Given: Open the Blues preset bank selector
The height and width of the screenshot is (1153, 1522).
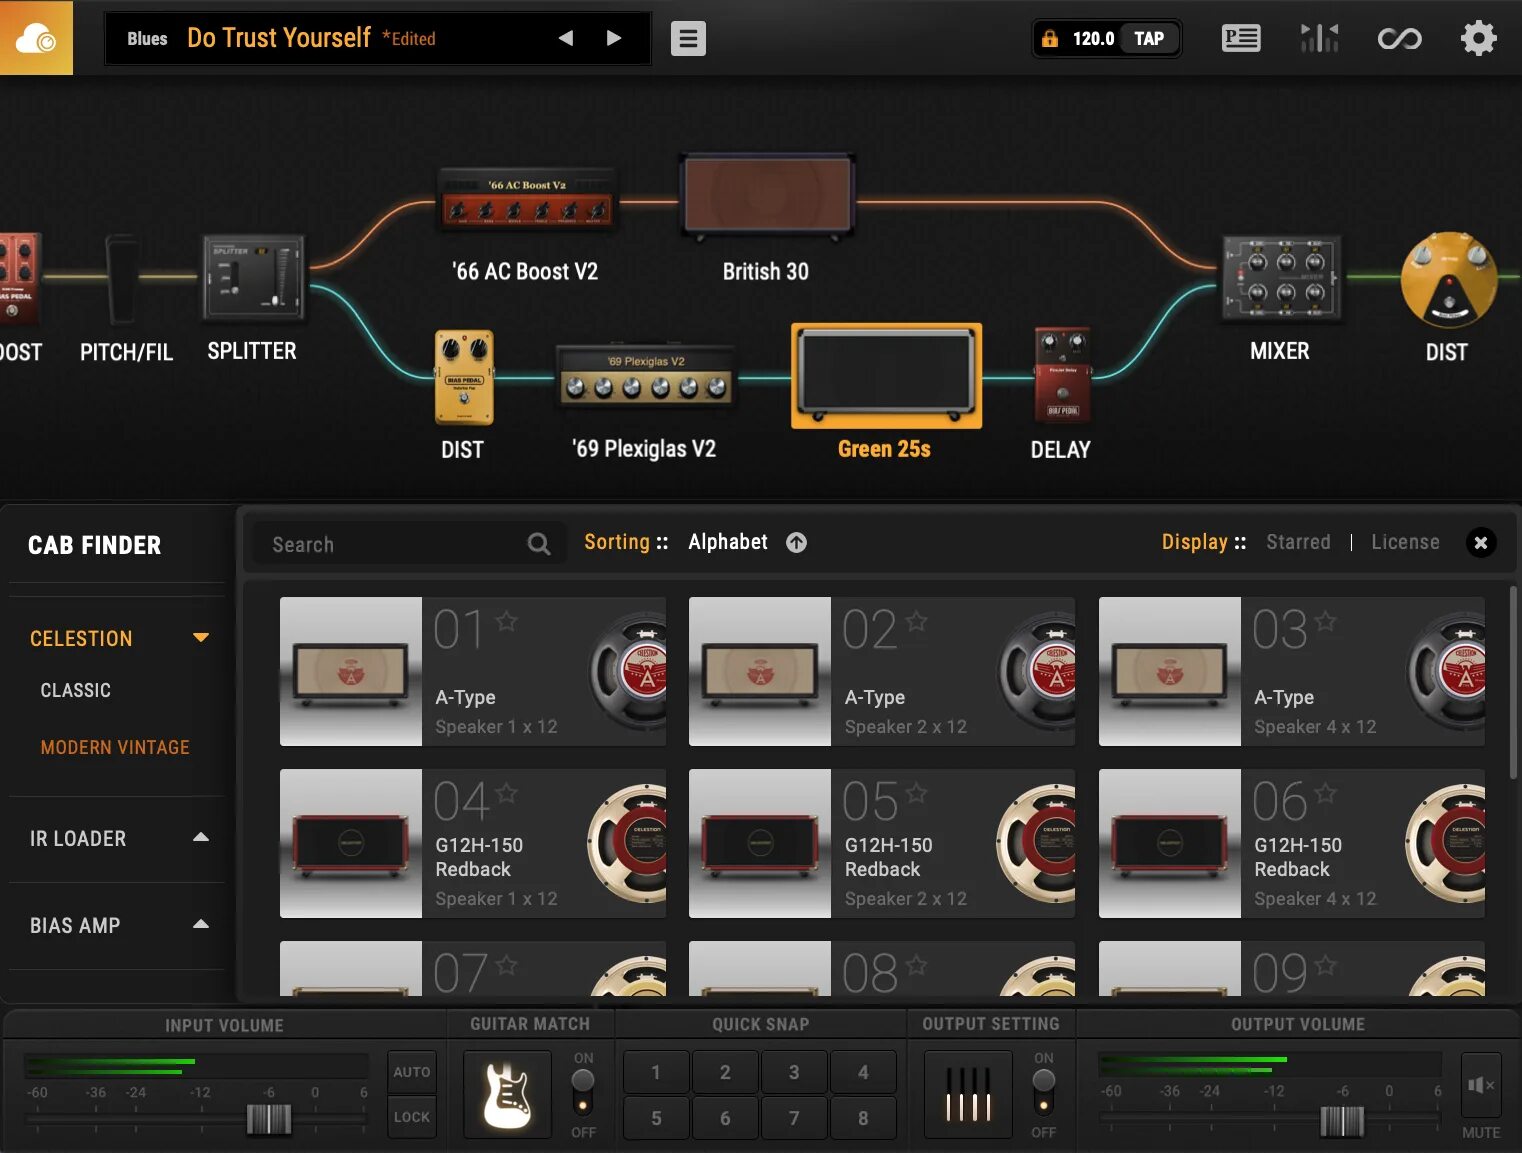Looking at the screenshot, I should point(147,39).
